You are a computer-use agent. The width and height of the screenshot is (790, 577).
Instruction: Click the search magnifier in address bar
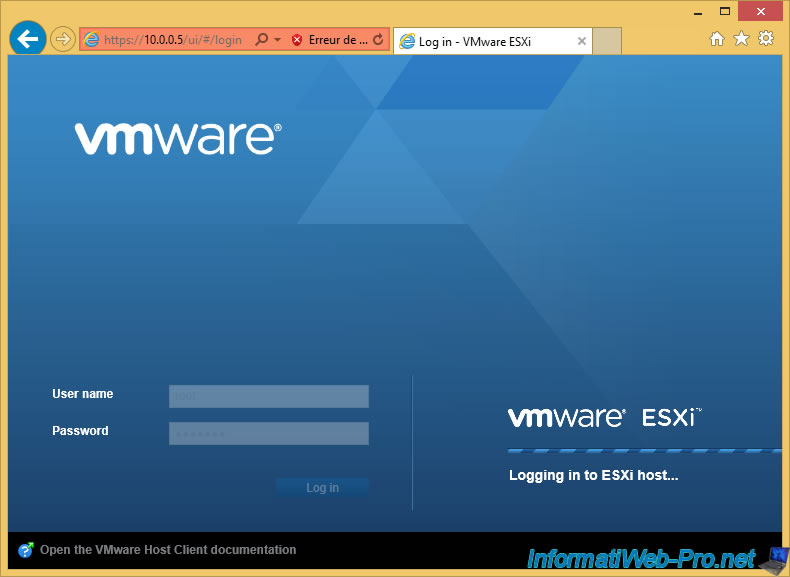pos(262,39)
